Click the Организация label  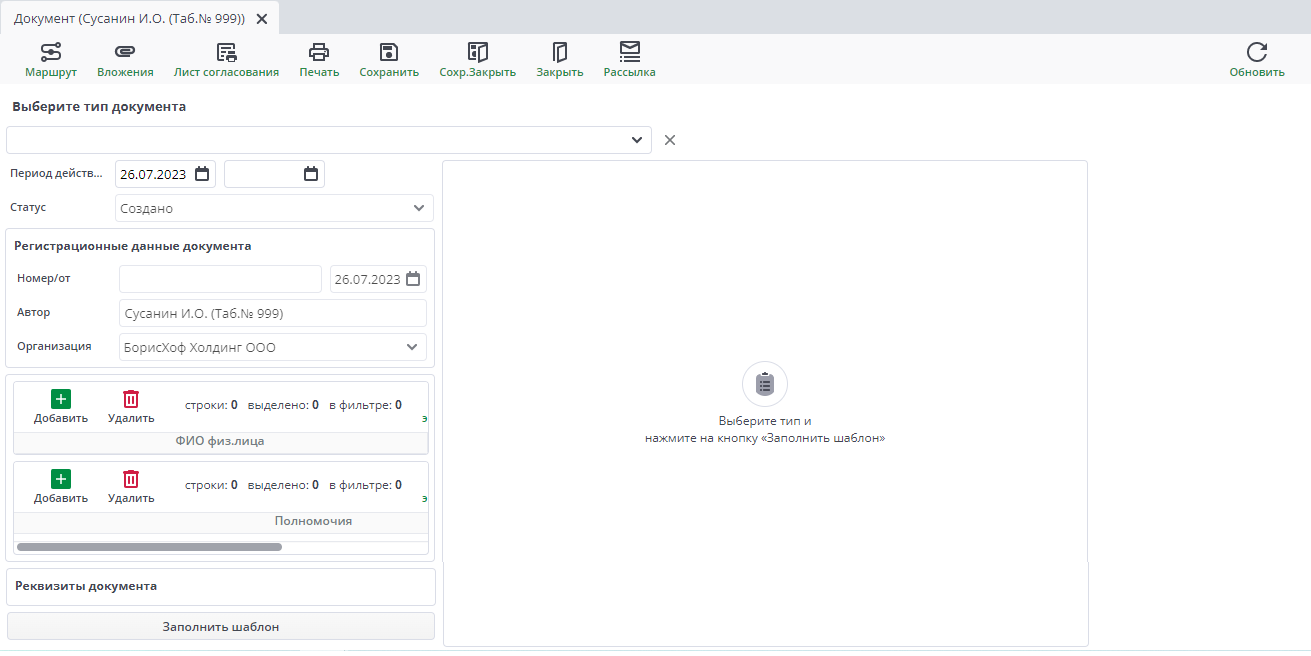coord(54,346)
